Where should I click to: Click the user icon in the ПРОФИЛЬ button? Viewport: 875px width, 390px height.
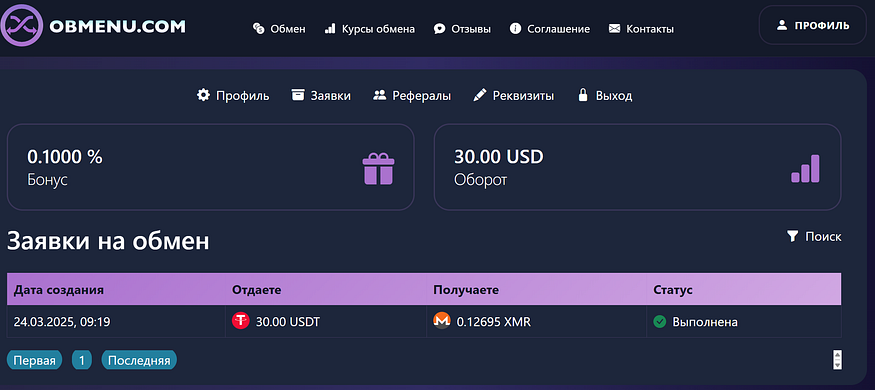782,25
